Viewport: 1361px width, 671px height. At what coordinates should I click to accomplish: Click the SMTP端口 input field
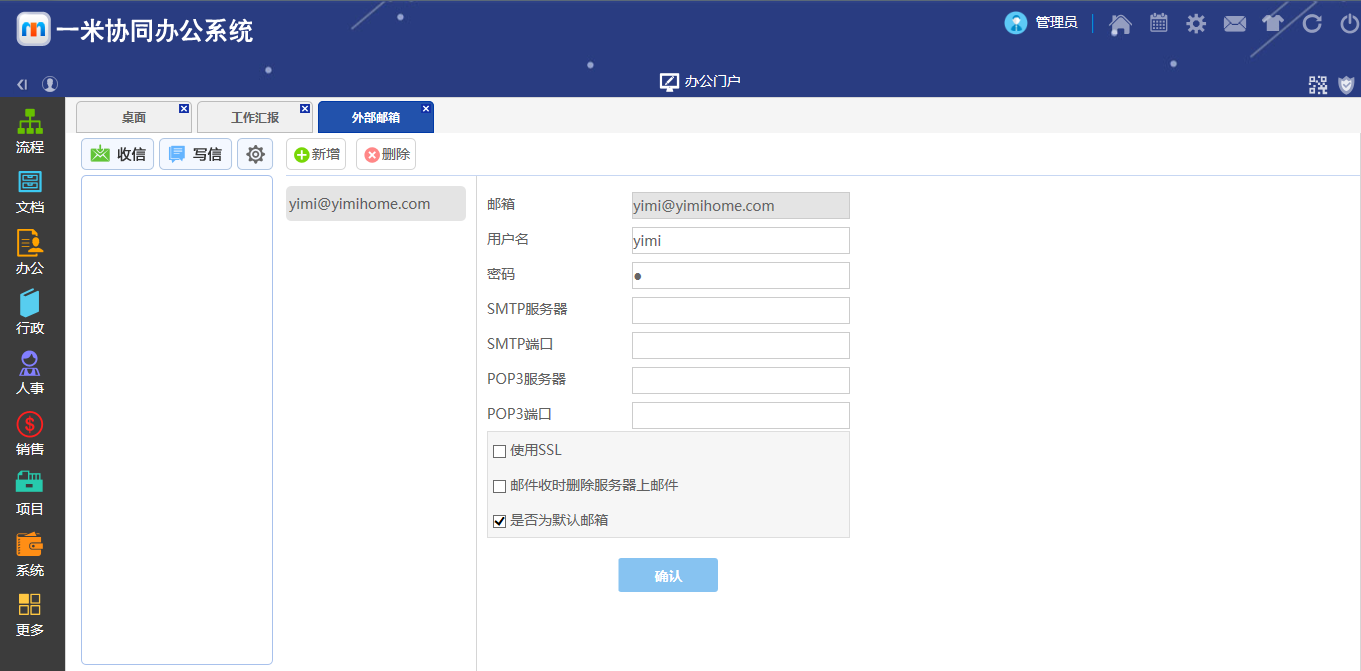click(741, 345)
